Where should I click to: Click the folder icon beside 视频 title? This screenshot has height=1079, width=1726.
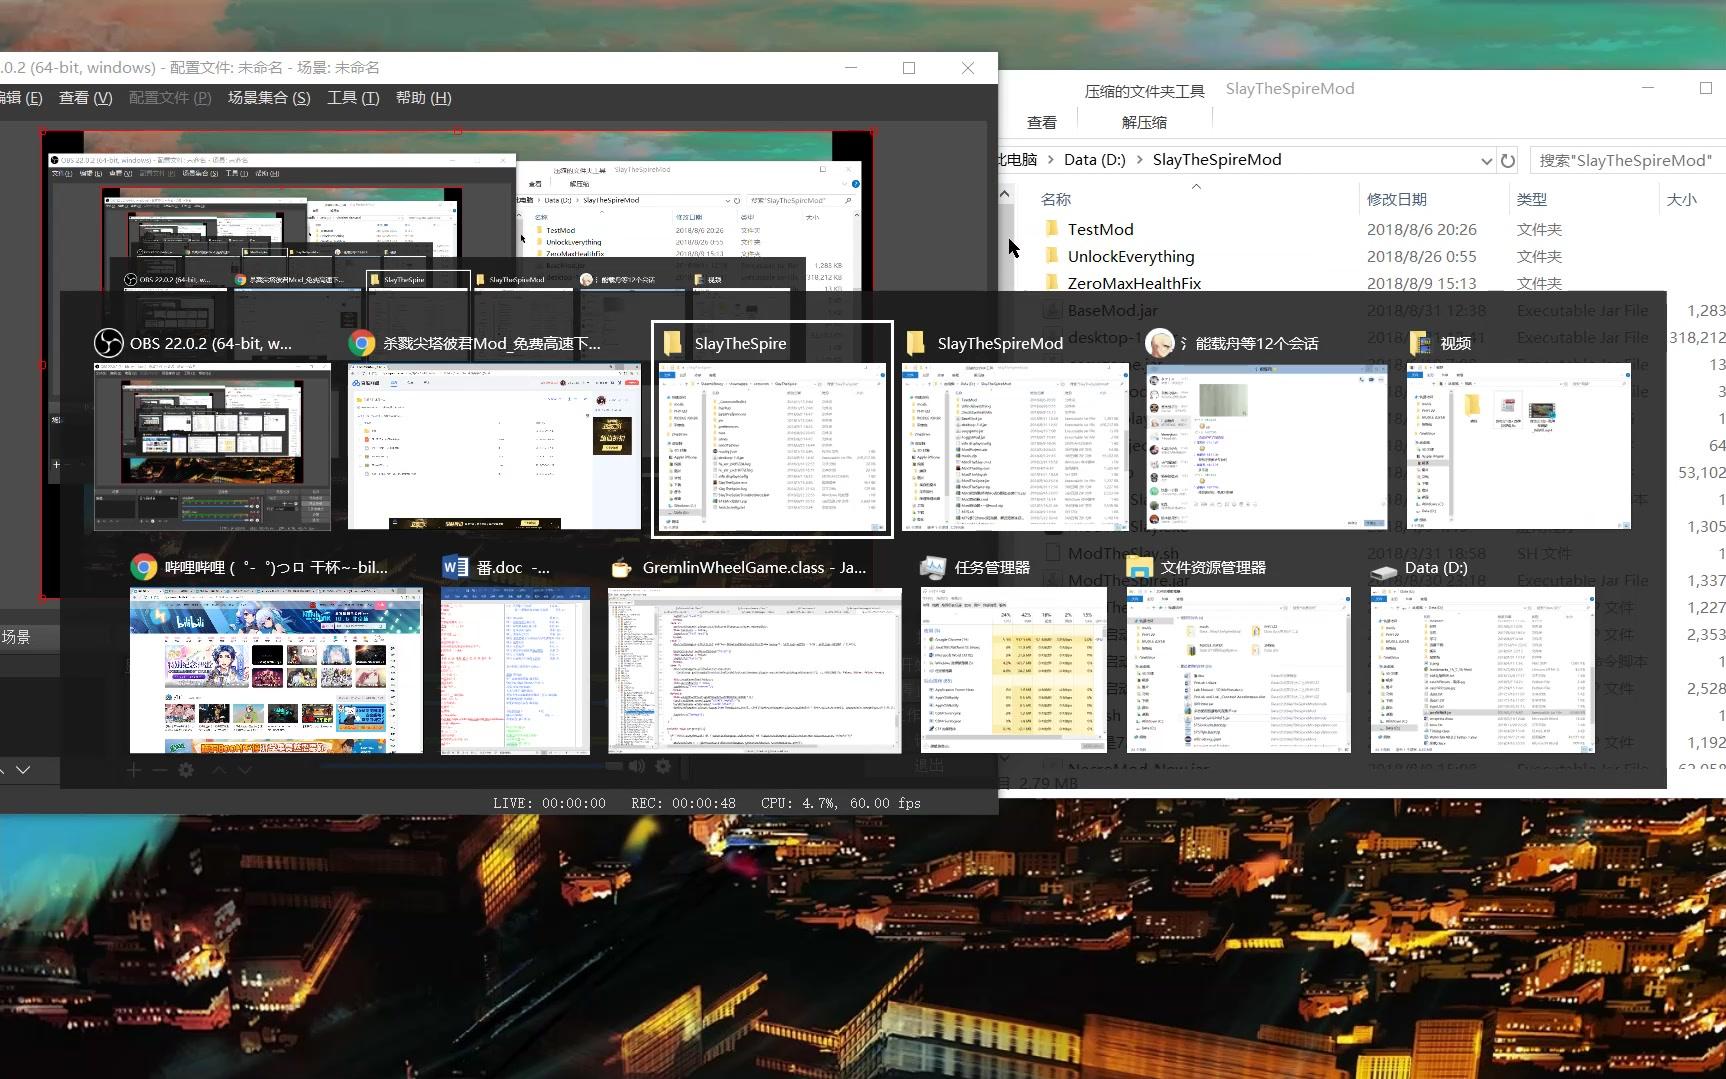(1420, 343)
